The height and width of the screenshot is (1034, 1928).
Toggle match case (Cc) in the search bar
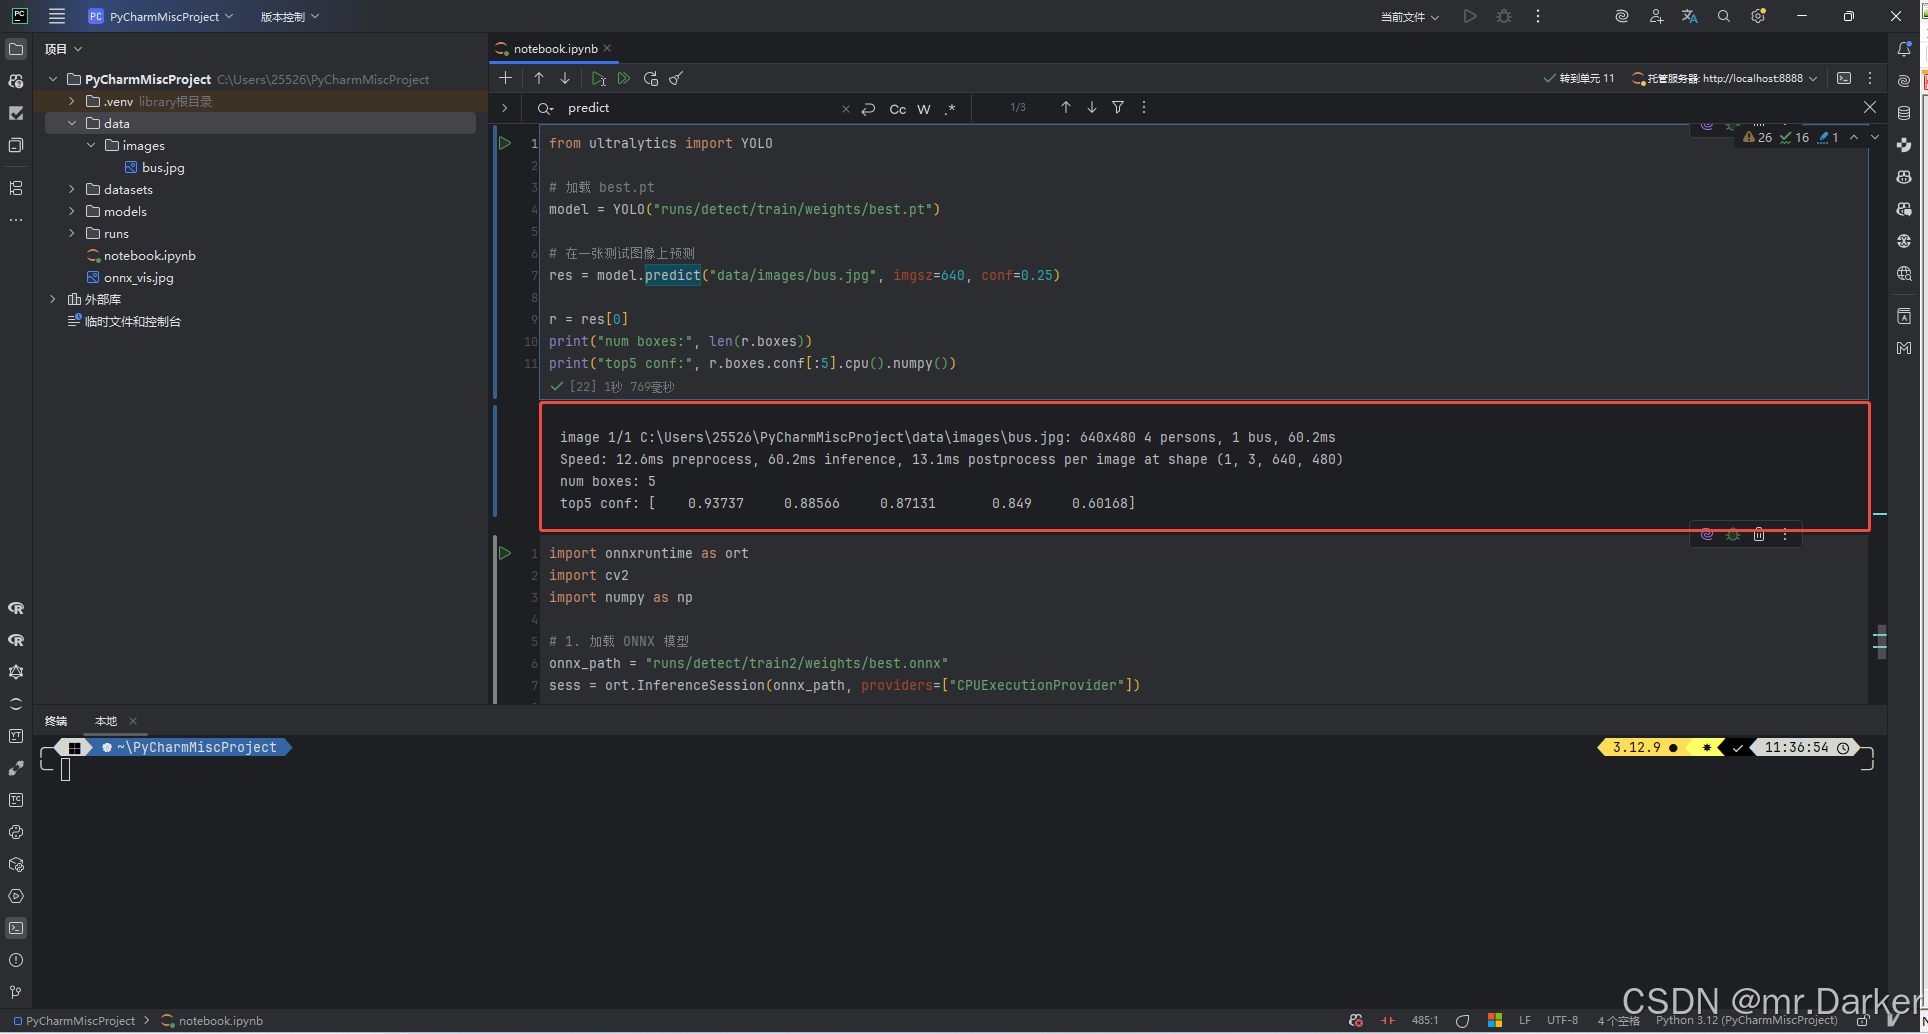[x=897, y=109]
